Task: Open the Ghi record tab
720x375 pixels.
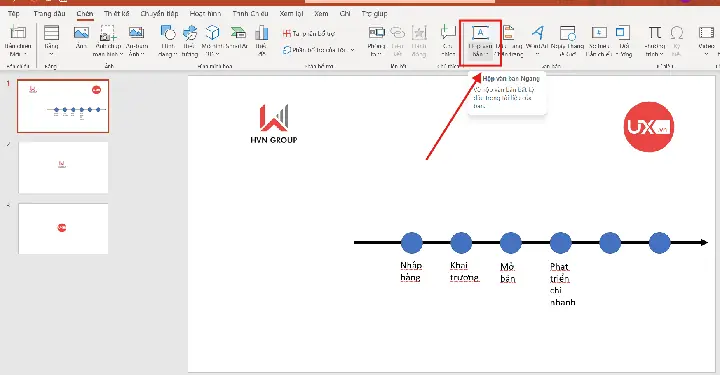Action: click(x=345, y=14)
